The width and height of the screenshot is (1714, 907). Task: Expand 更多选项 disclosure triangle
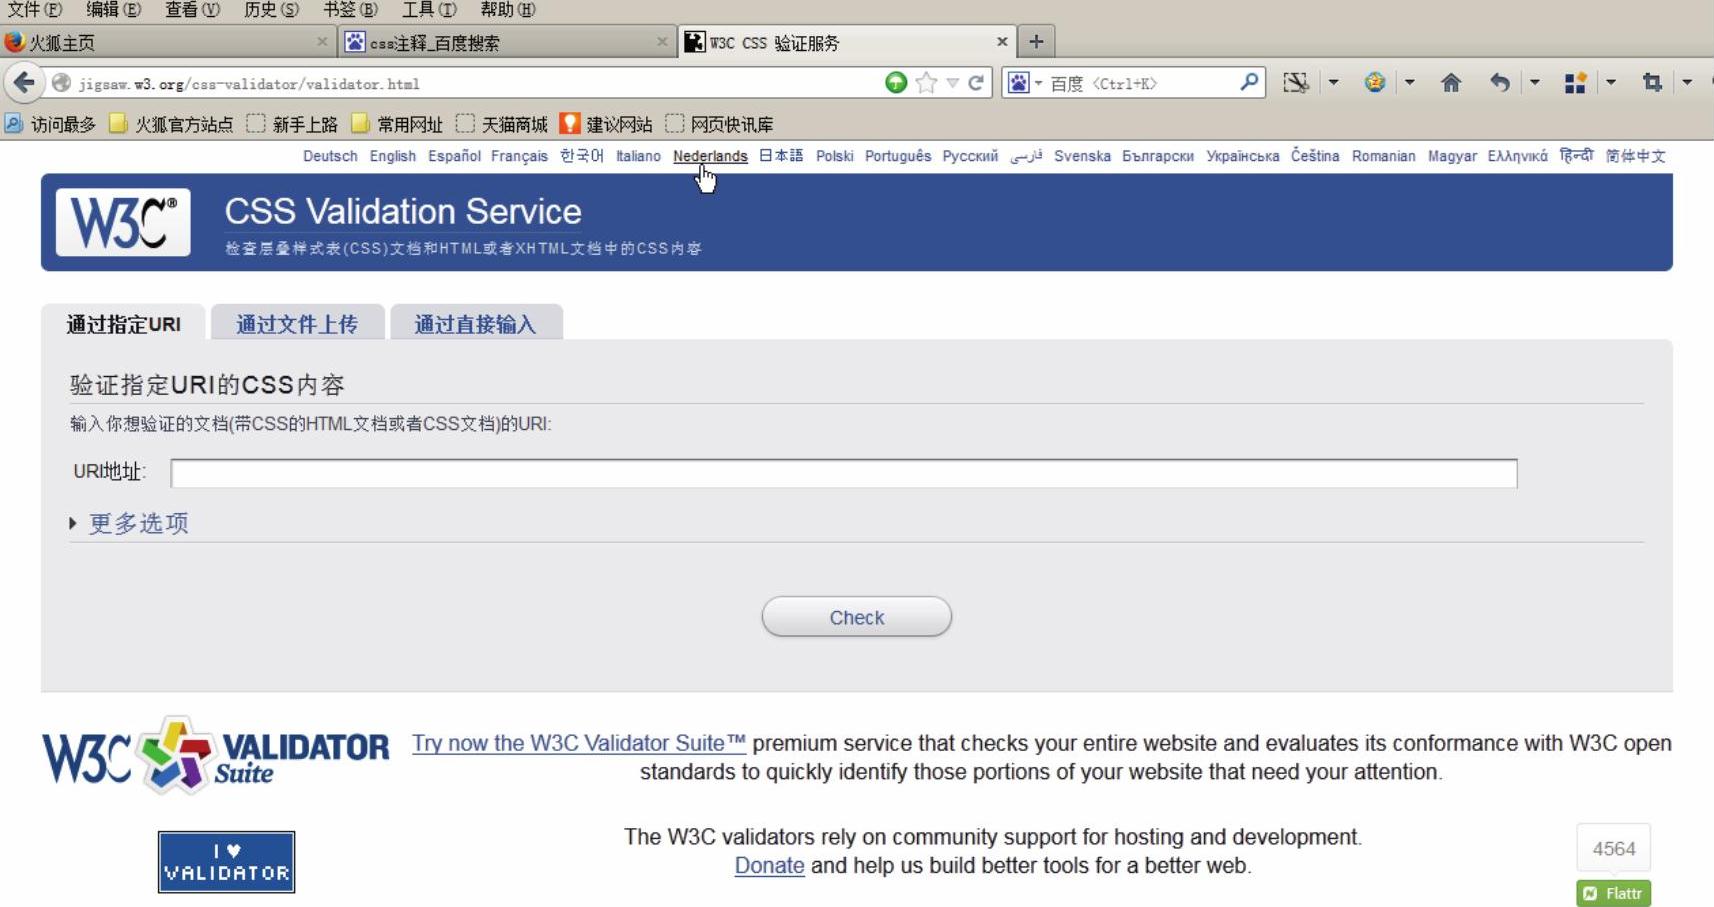(73, 523)
